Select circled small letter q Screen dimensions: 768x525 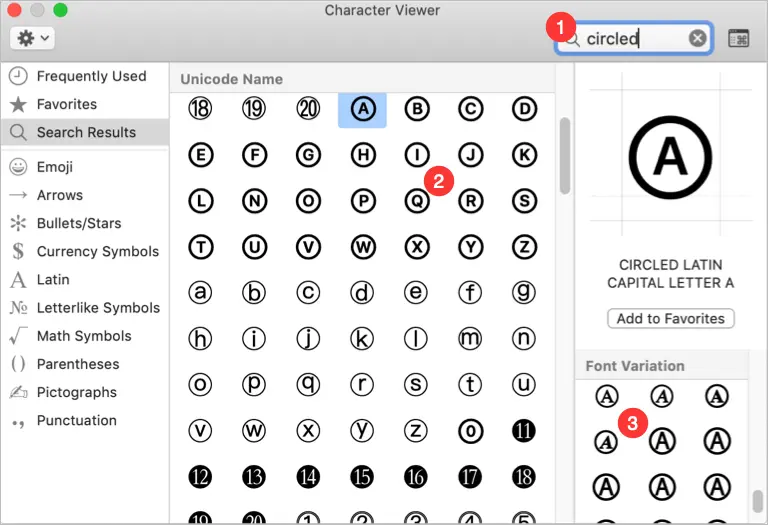[308, 384]
